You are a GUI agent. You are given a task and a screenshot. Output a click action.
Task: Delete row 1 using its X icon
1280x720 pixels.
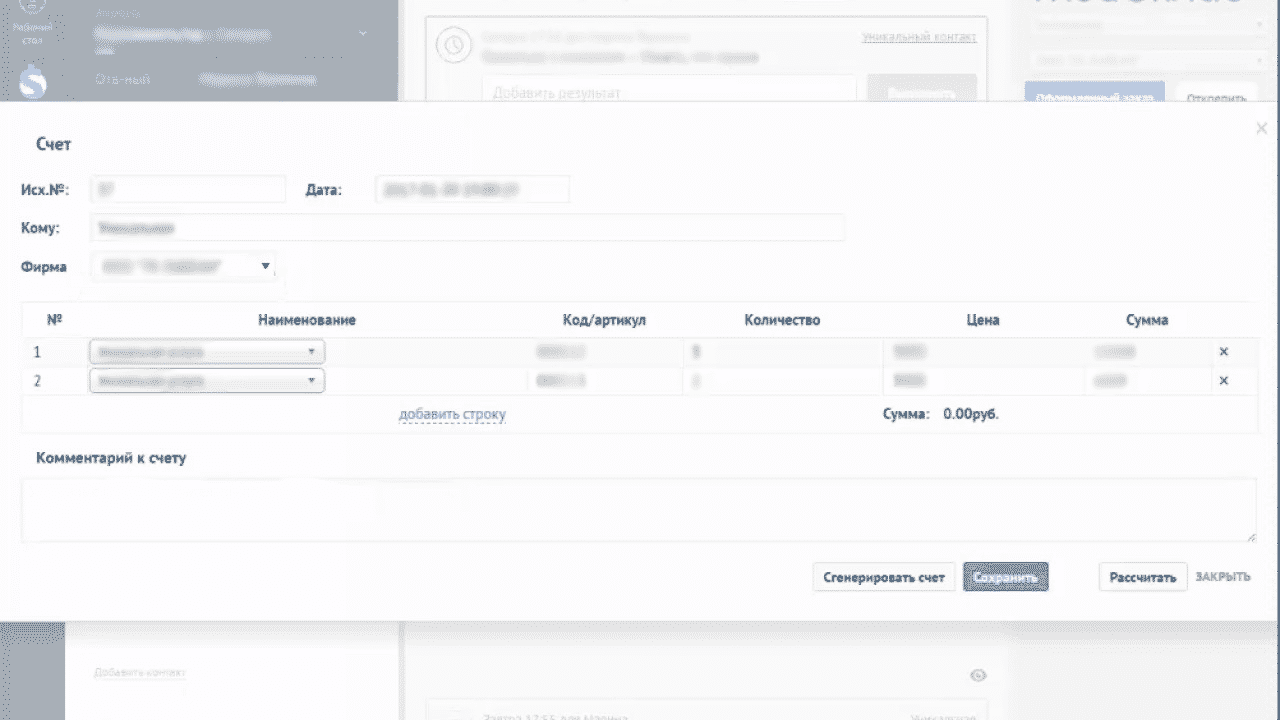(1223, 352)
